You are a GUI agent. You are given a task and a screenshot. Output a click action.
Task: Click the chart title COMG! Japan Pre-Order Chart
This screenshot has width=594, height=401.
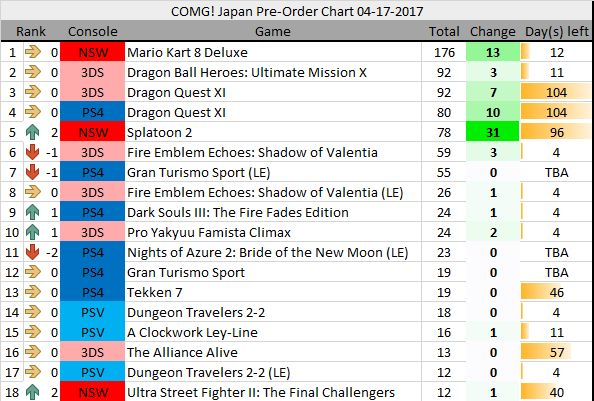tap(297, 11)
